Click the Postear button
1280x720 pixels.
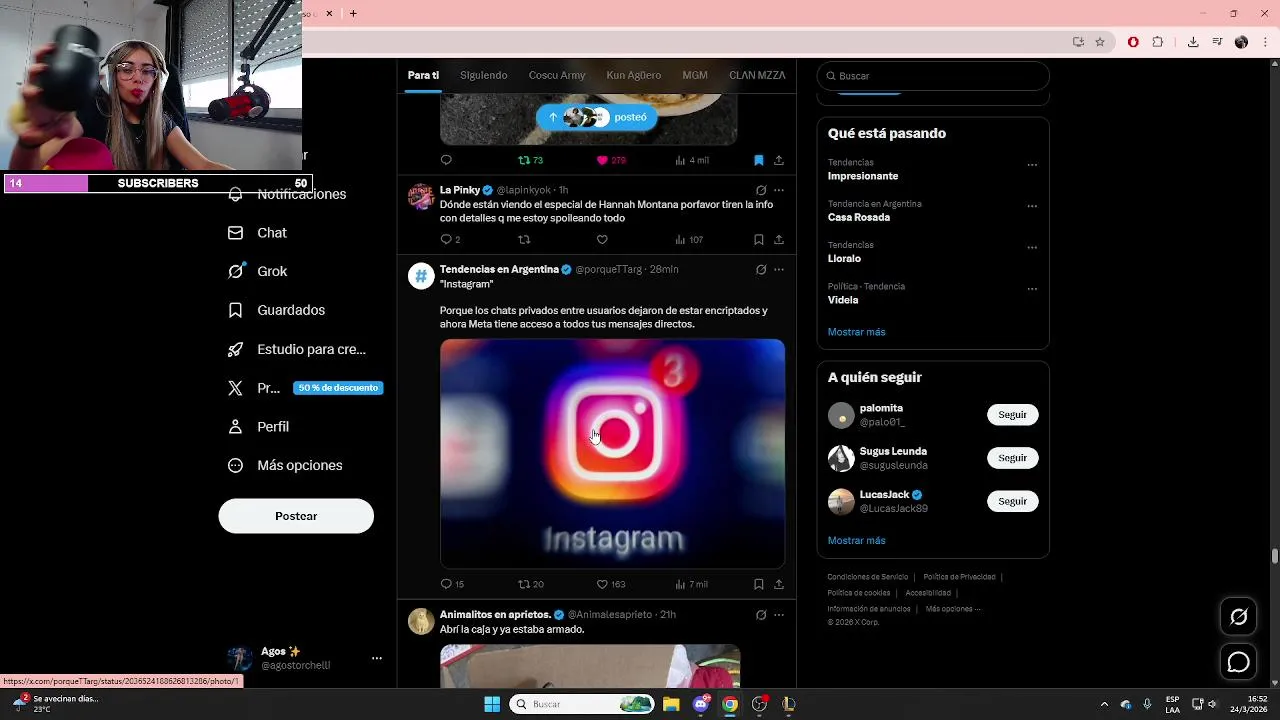296,516
